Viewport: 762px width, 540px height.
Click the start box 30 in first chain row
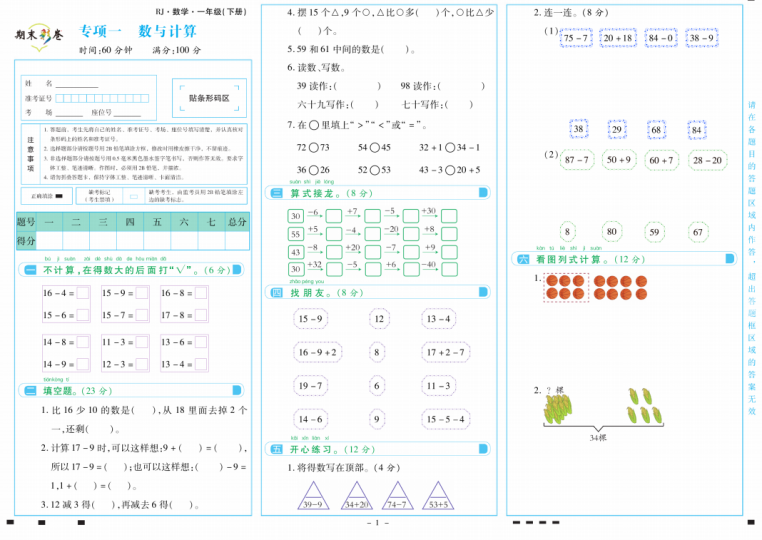[x=295, y=216]
